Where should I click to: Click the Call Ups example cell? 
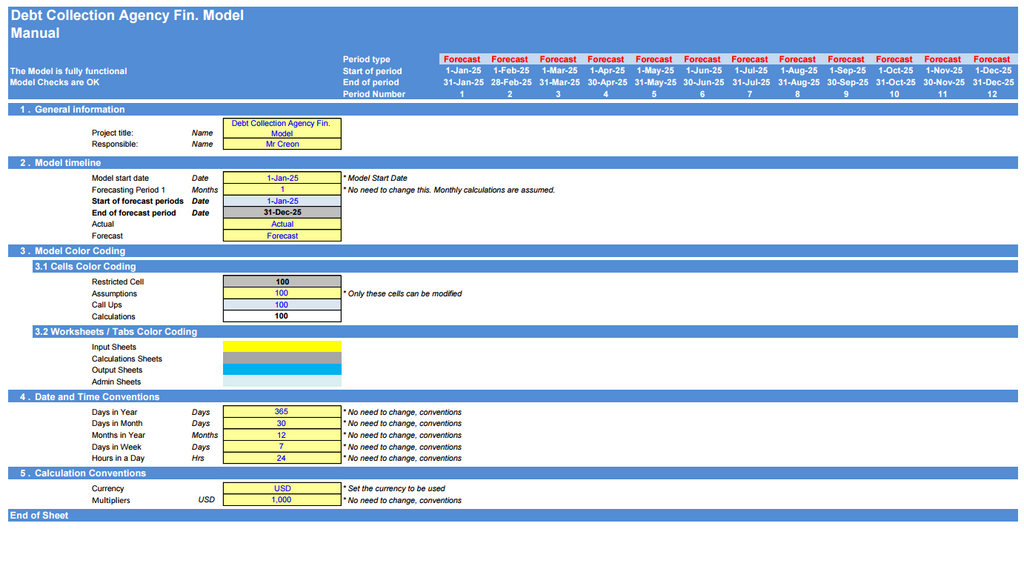[x=282, y=305]
